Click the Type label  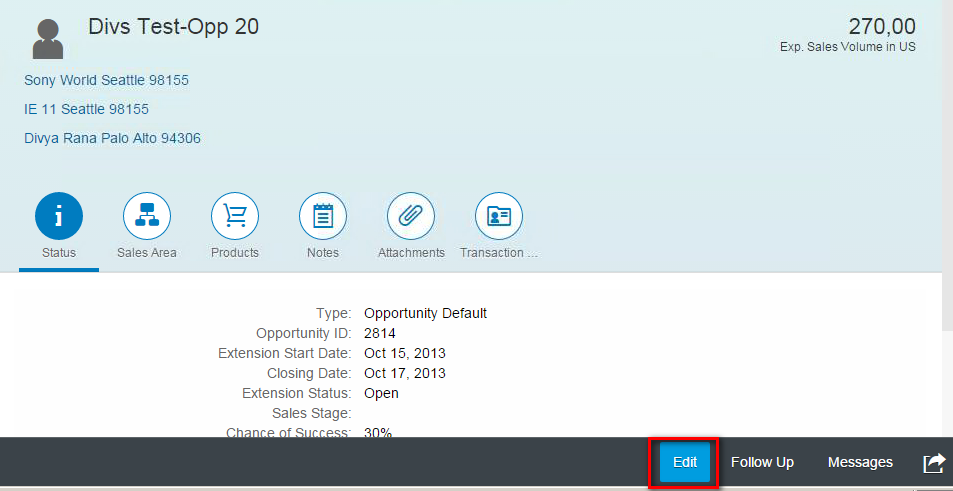click(x=334, y=314)
